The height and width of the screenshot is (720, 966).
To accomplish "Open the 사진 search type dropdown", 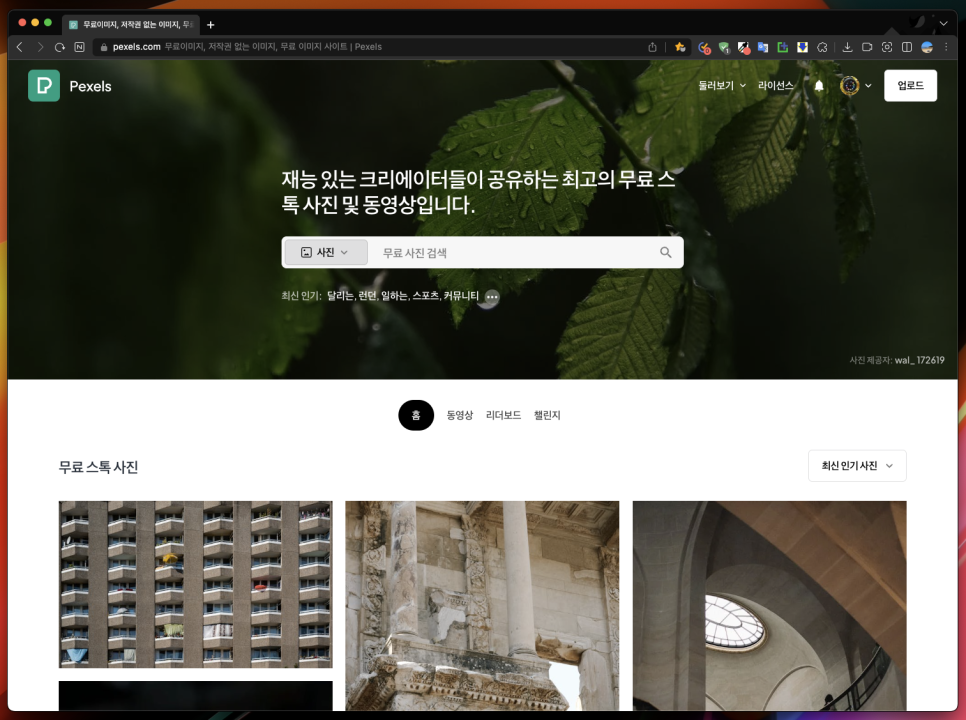I will 325,253.
